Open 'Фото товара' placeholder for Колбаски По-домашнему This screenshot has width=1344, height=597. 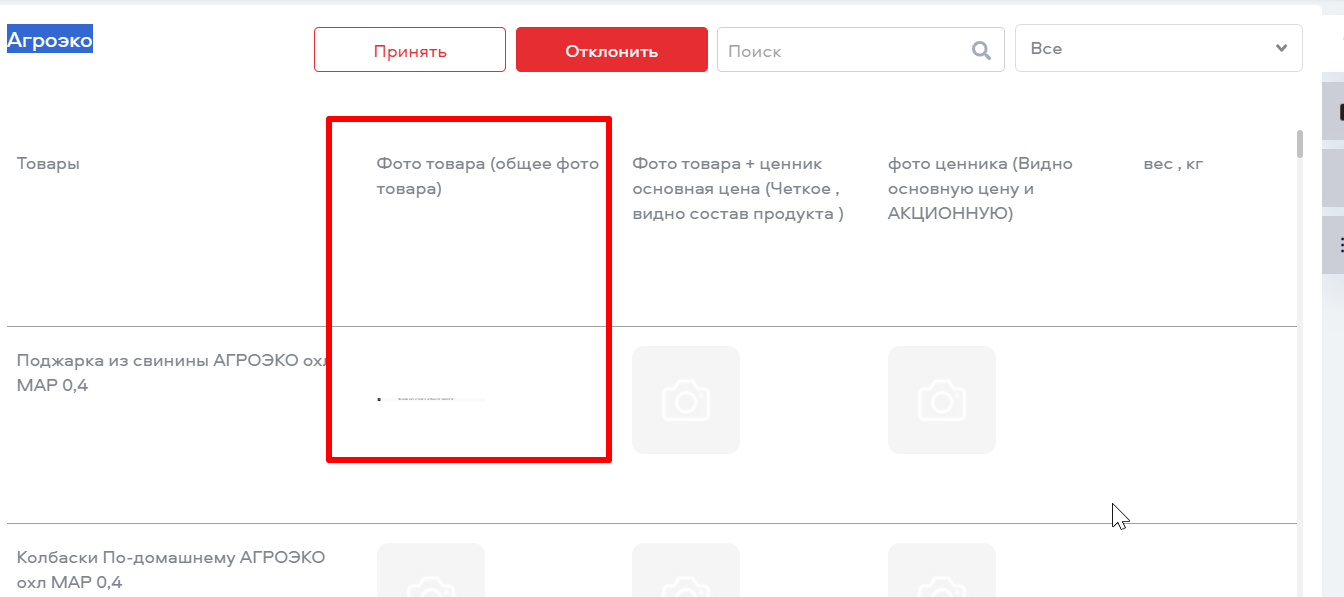430,570
